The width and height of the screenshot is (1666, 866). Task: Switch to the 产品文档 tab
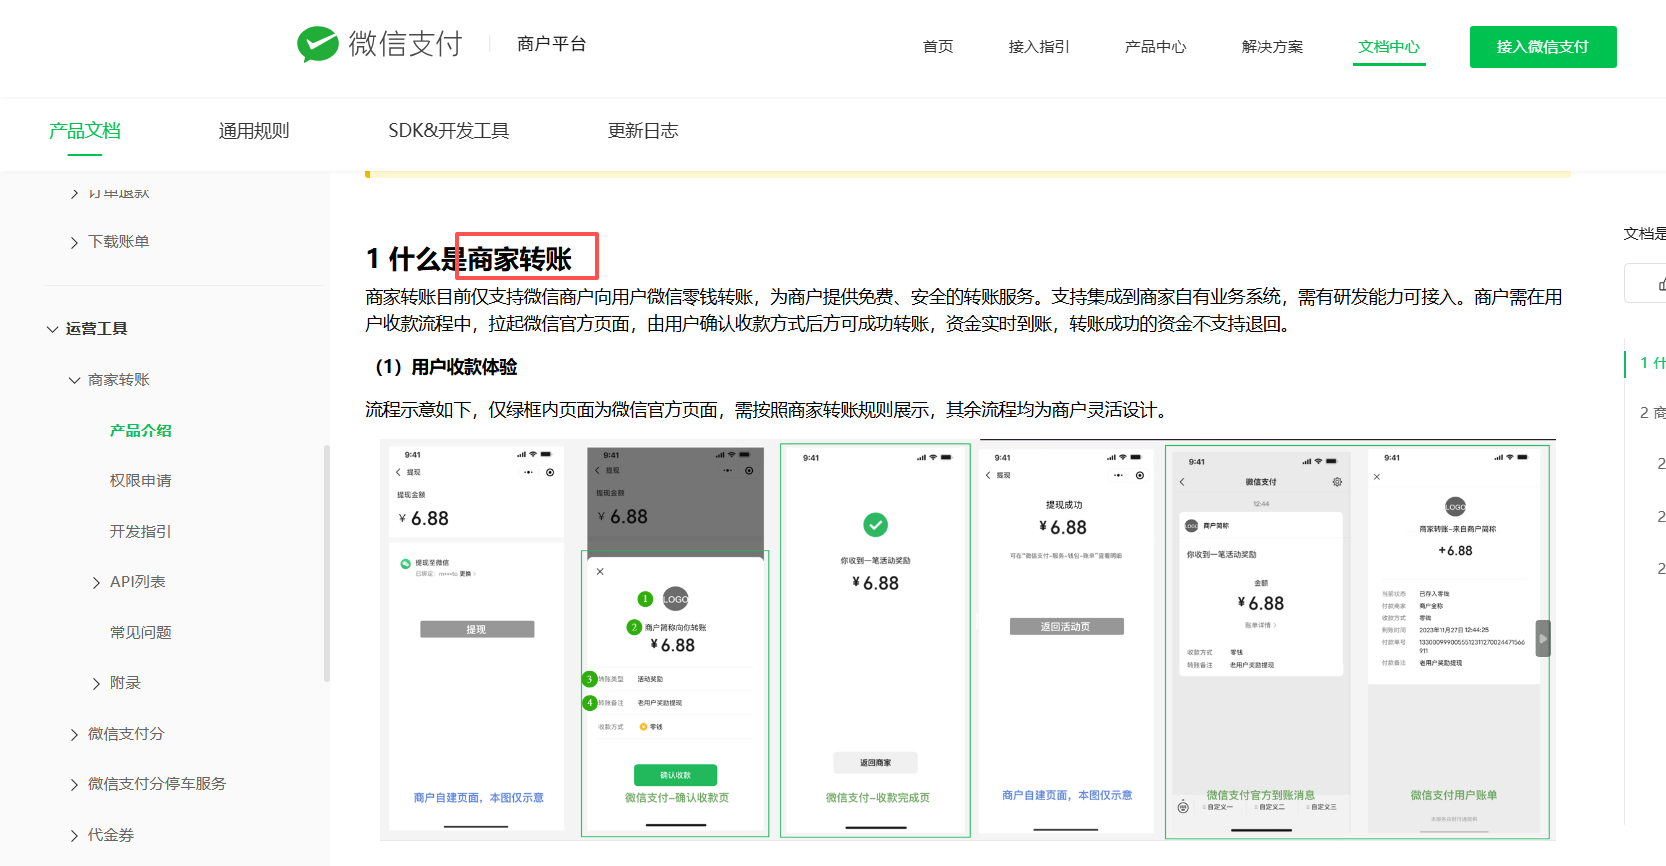point(85,131)
